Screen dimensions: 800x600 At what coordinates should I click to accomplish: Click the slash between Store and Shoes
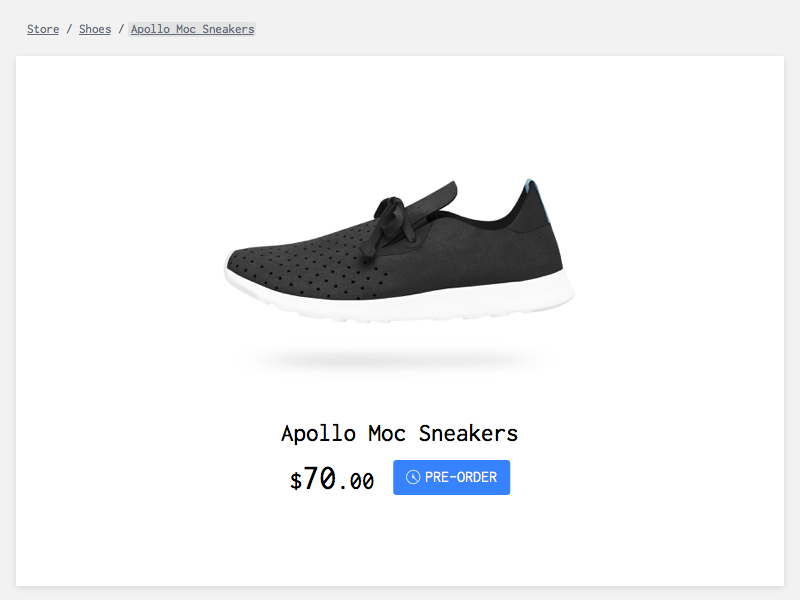point(69,29)
